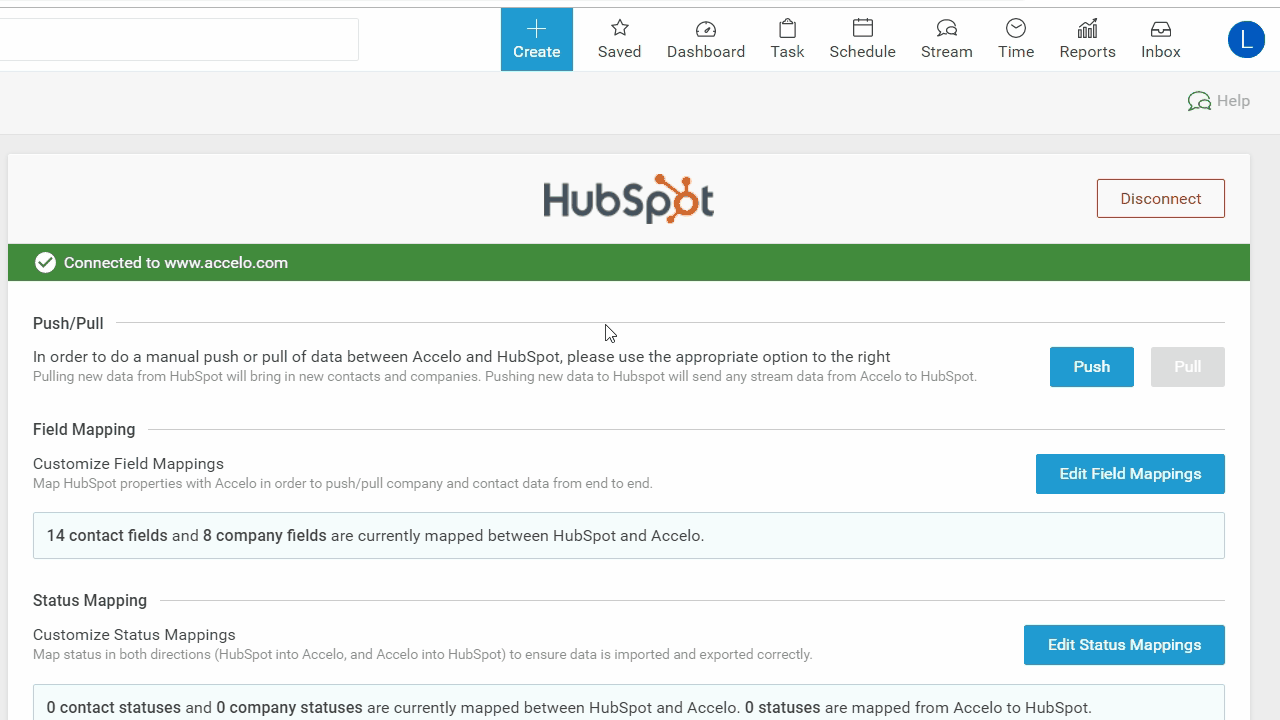This screenshot has height=720, width=1280.
Task: Disconnect the HubSpot integration
Action: coord(1160,199)
